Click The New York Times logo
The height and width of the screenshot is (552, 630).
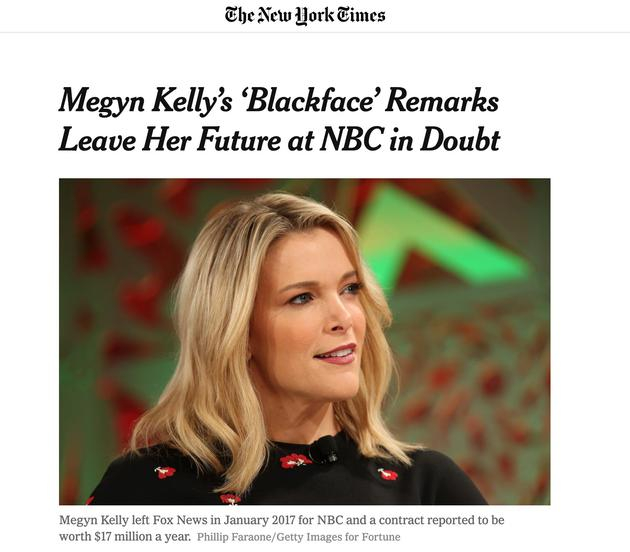[305, 15]
